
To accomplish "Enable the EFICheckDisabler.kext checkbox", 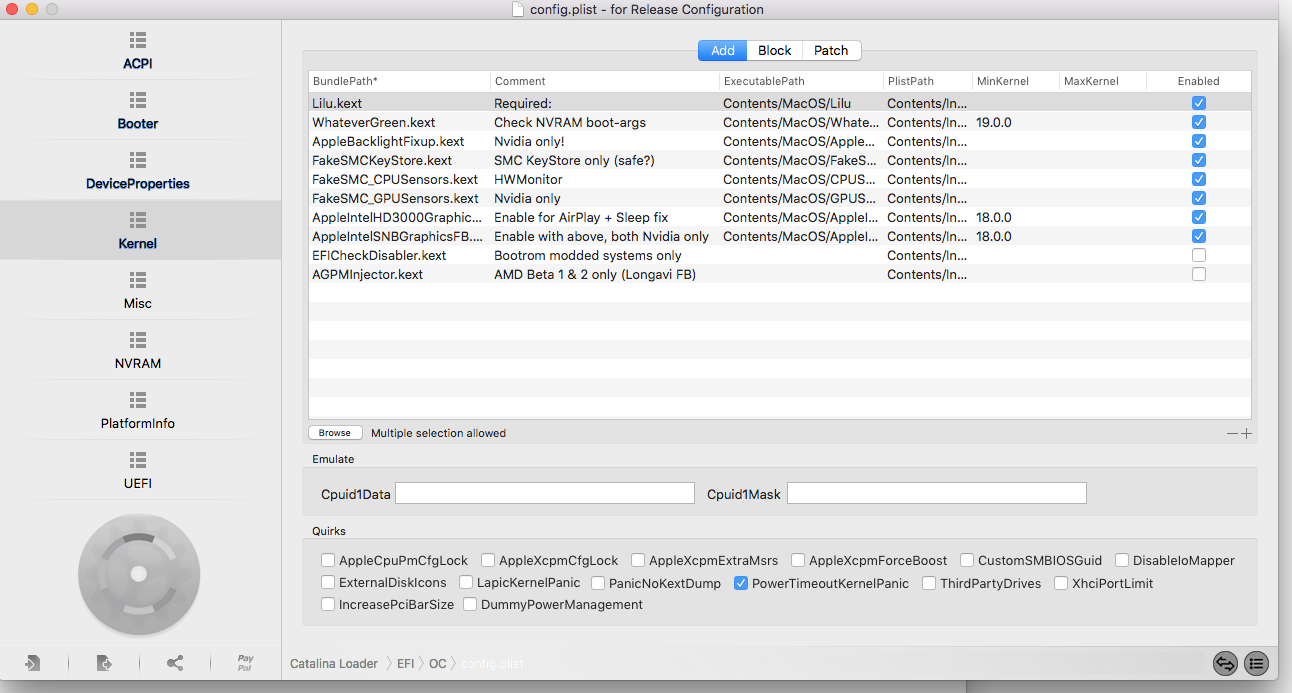I will click(1199, 255).
